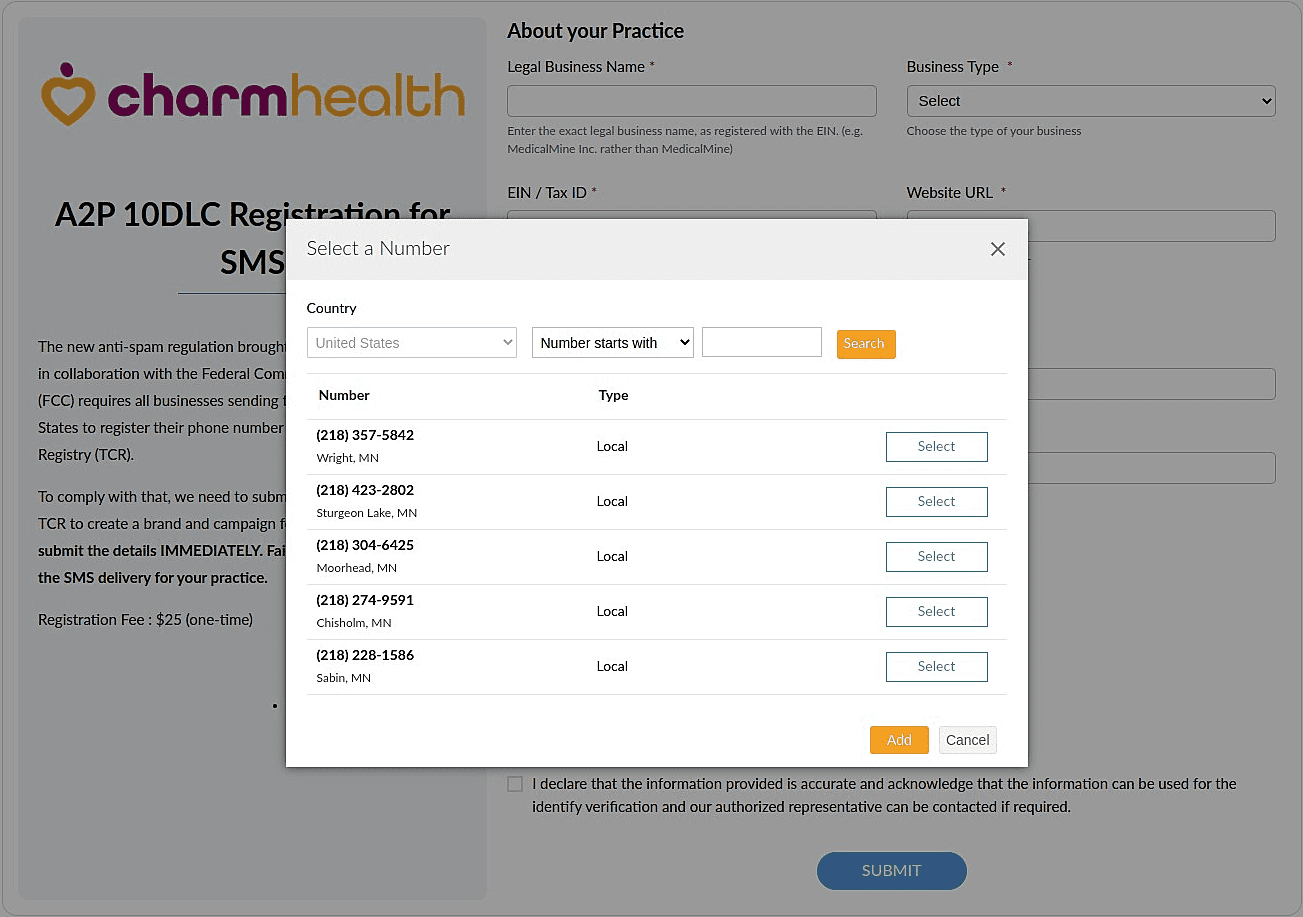This screenshot has width=1303, height=917.
Task: Click the SUBMIT button
Action: click(x=891, y=870)
